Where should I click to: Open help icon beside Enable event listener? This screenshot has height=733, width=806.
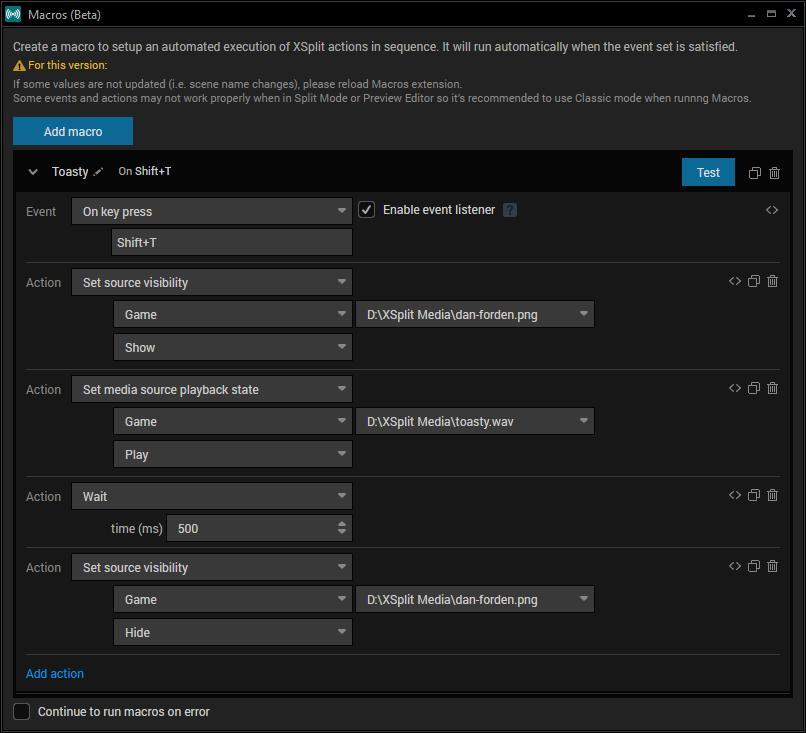tap(510, 210)
